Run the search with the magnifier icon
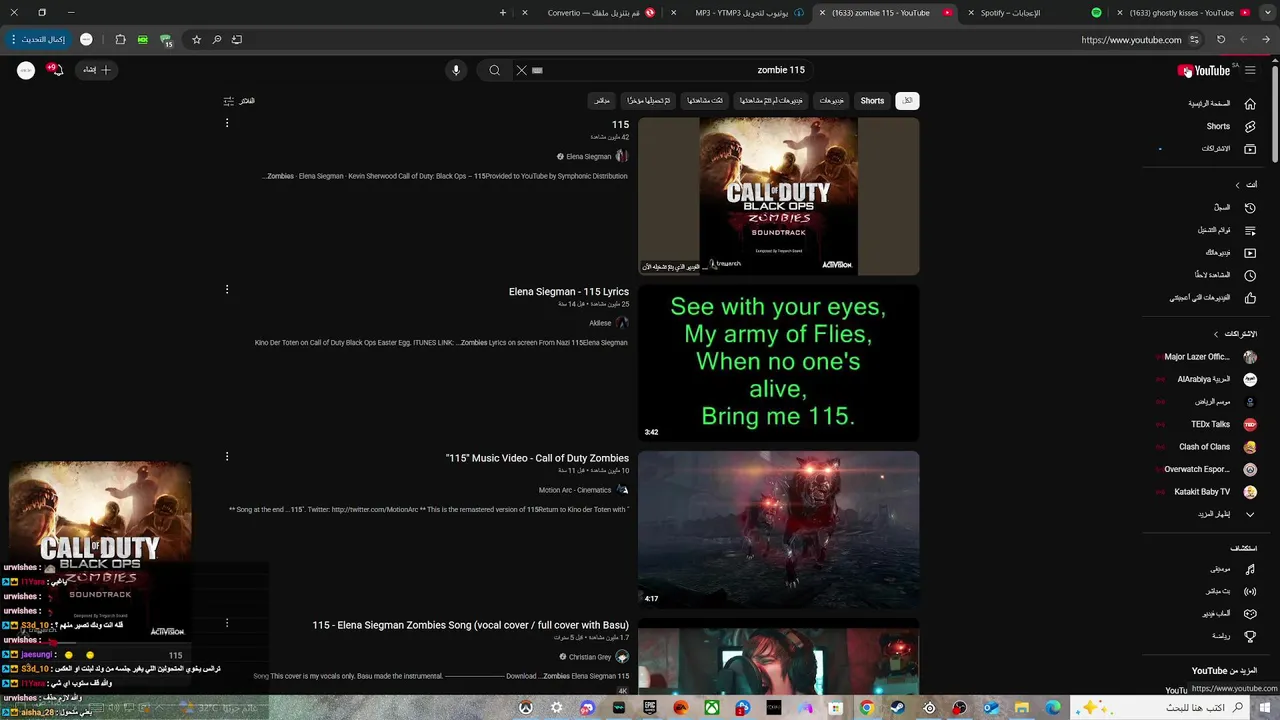 [494, 70]
